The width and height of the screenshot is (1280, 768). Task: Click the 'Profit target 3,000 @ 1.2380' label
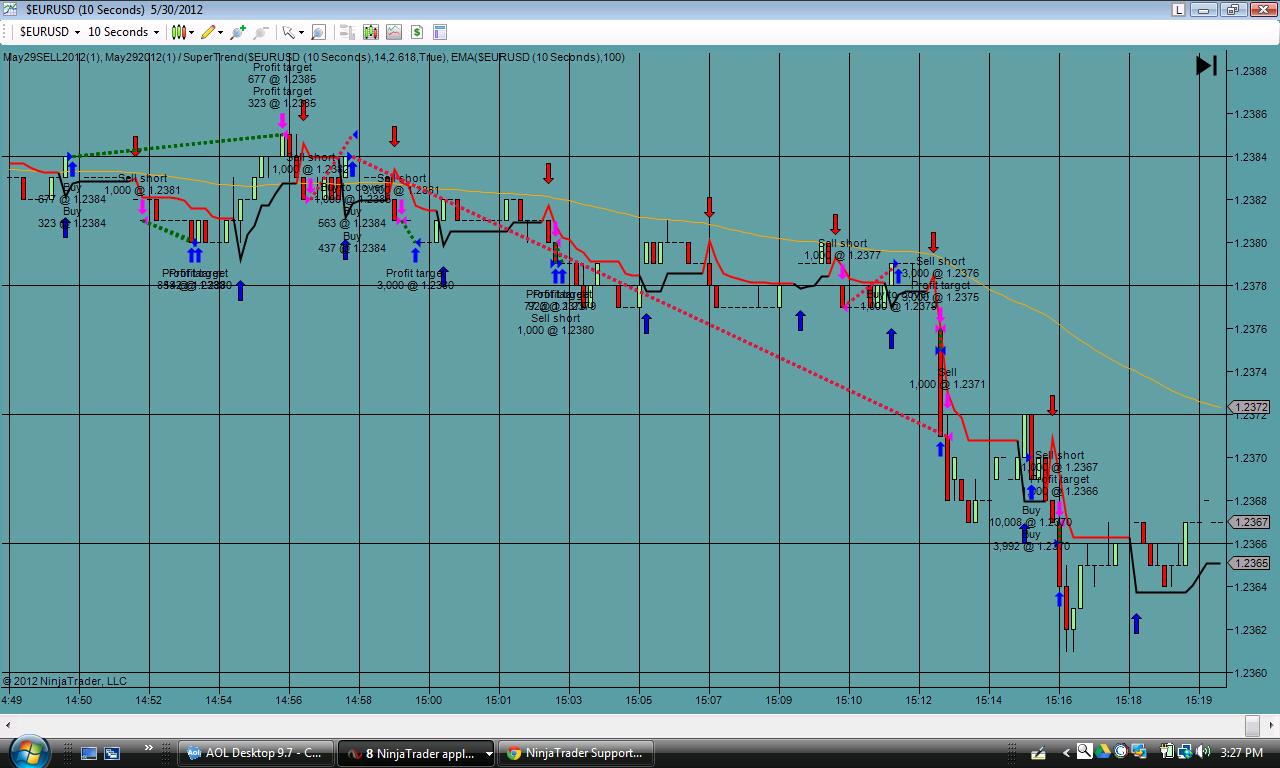click(x=415, y=279)
